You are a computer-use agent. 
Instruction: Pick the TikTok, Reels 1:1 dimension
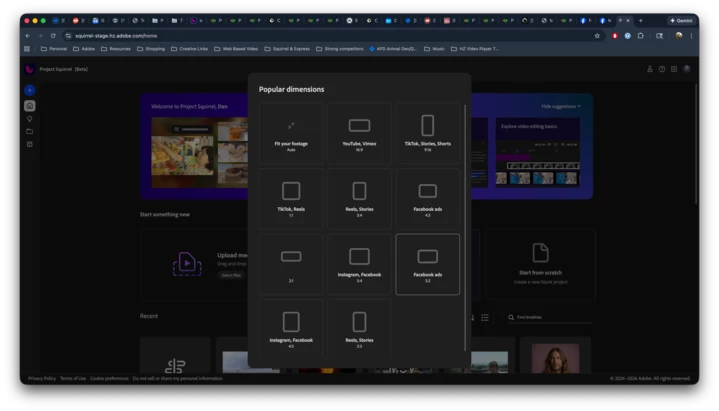[x=291, y=199]
